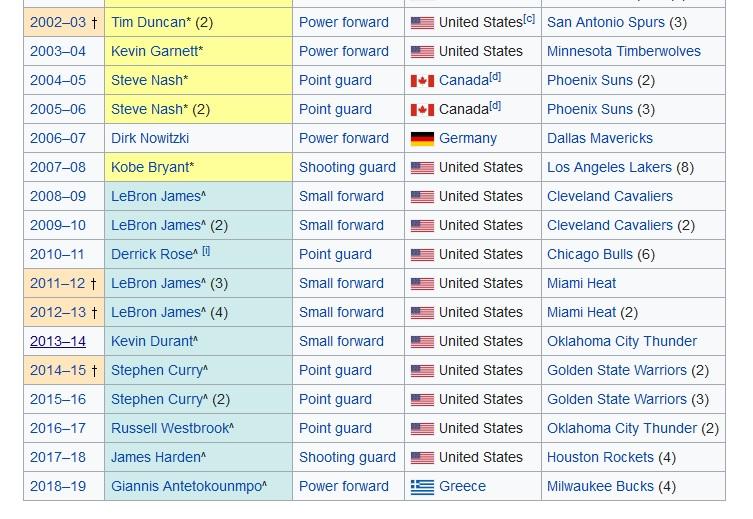The width and height of the screenshot is (753, 519).
Task: Open the Minnesota Timberwolves team link
Action: (x=624, y=51)
